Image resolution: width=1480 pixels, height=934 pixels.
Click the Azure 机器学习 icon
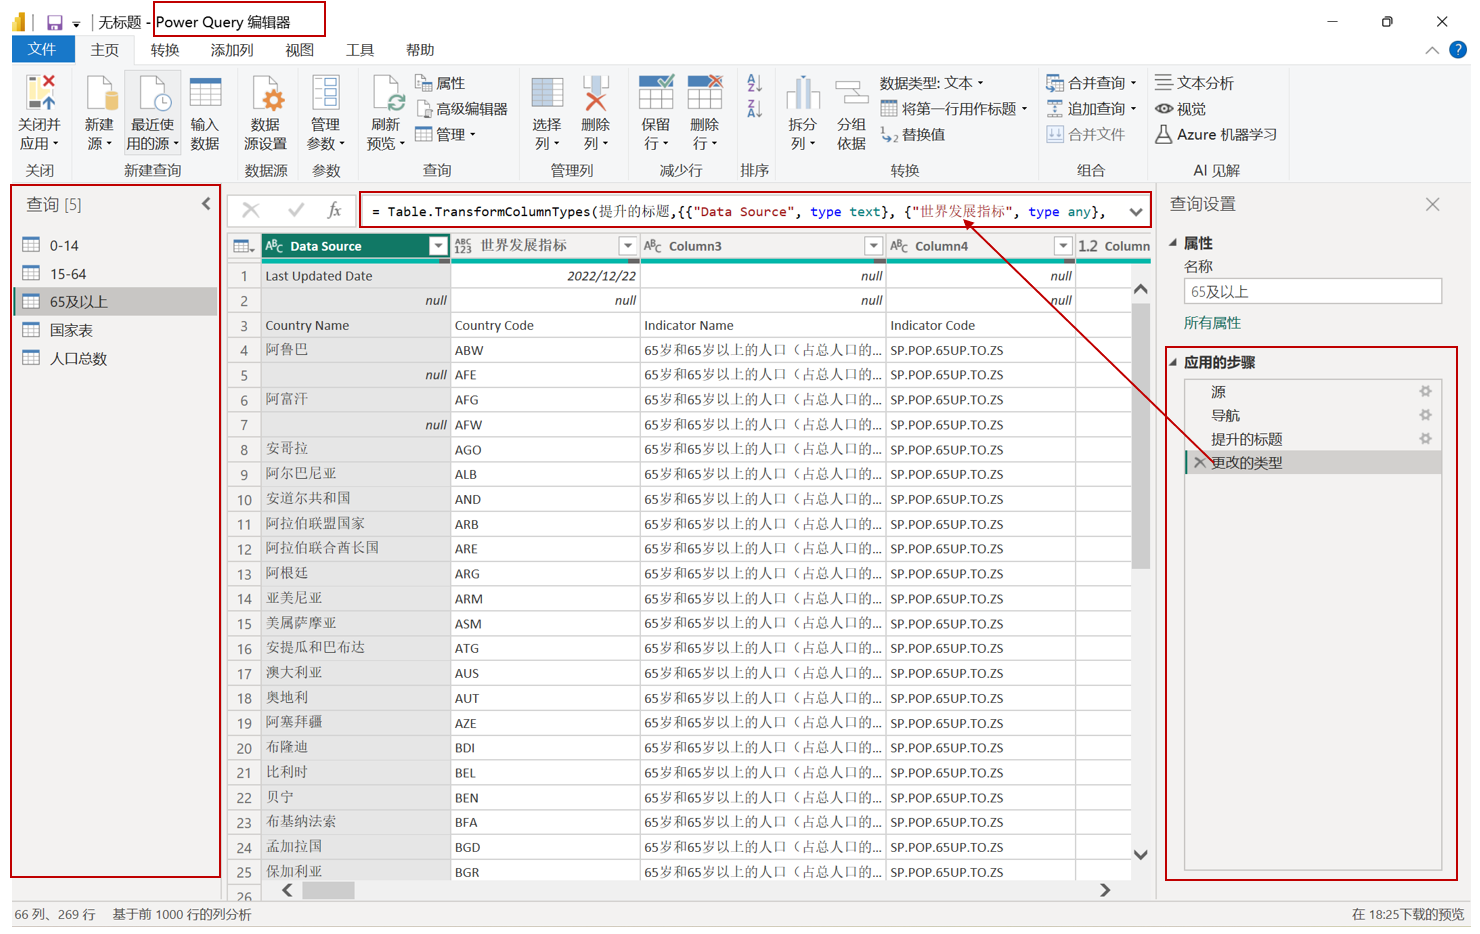click(1216, 134)
